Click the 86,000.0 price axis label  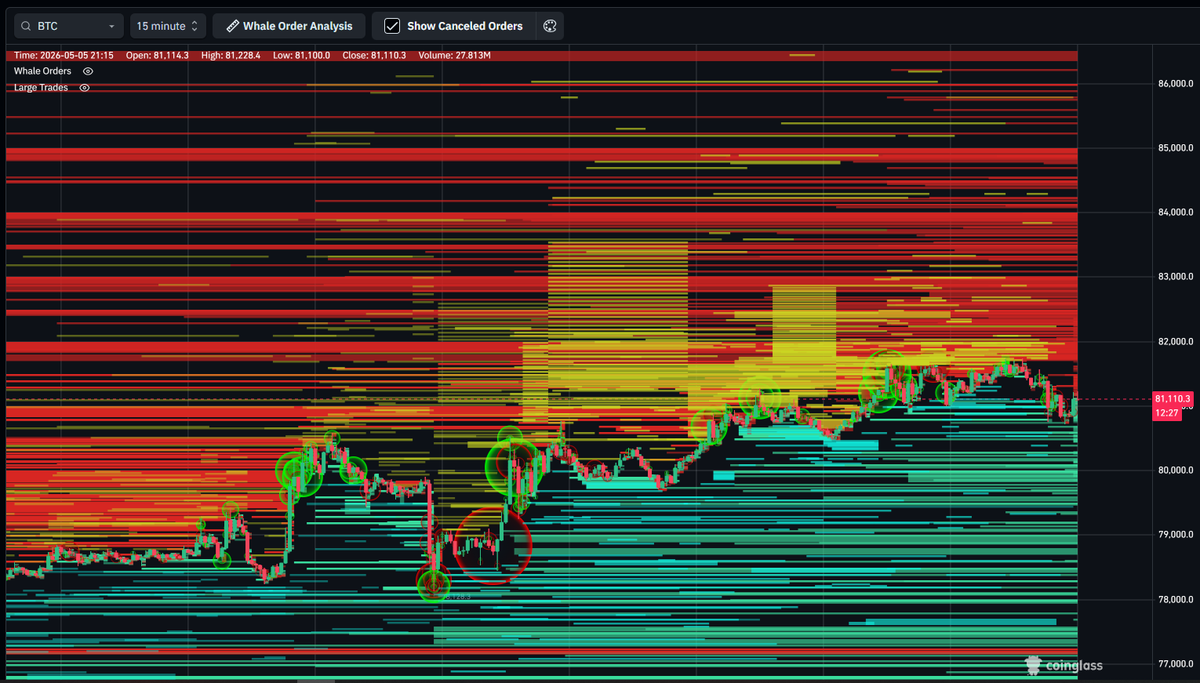1174,84
